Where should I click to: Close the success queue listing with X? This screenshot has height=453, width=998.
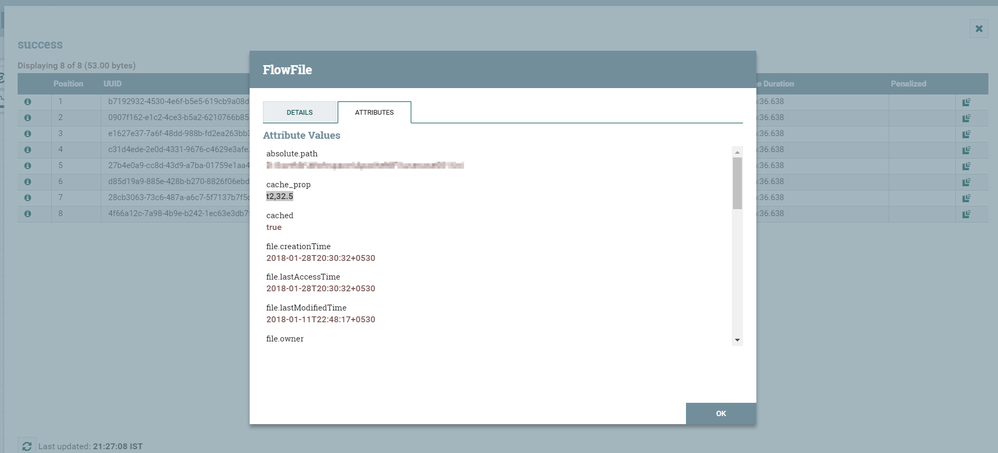pos(979,29)
